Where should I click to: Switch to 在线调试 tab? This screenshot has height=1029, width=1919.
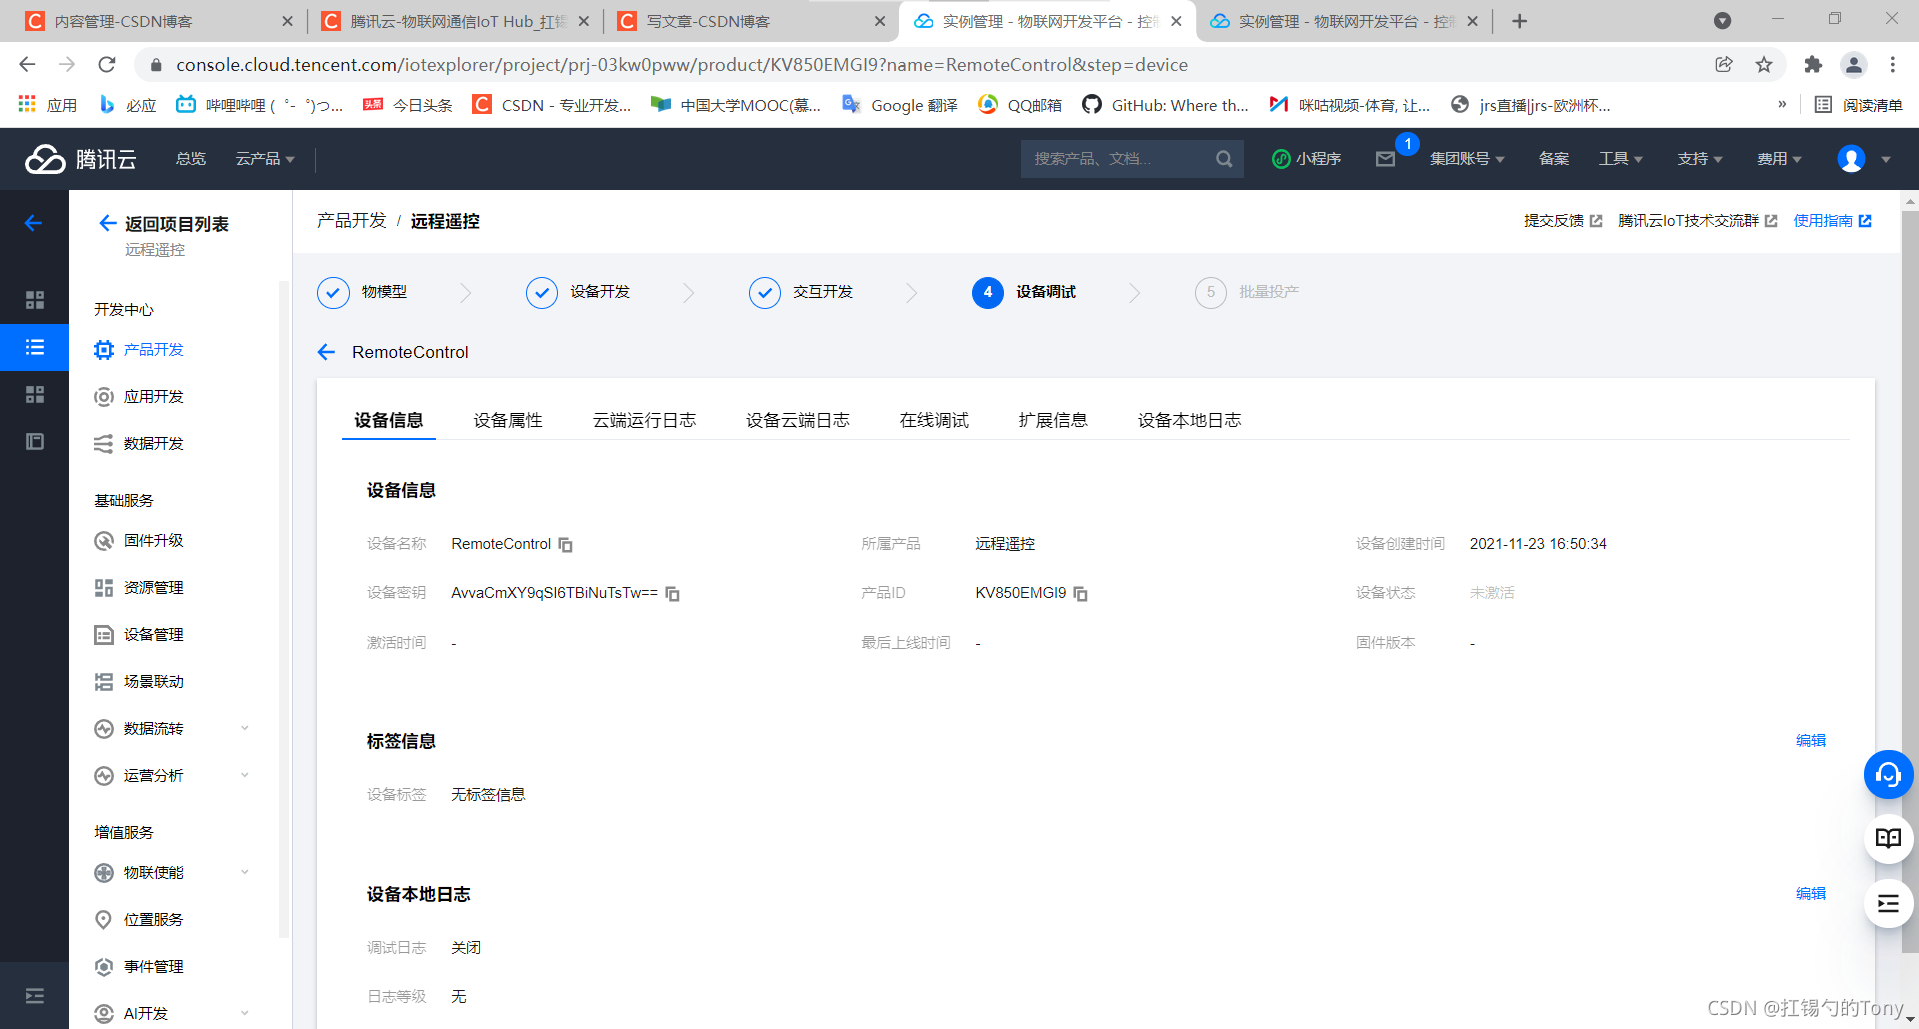pyautogui.click(x=934, y=421)
